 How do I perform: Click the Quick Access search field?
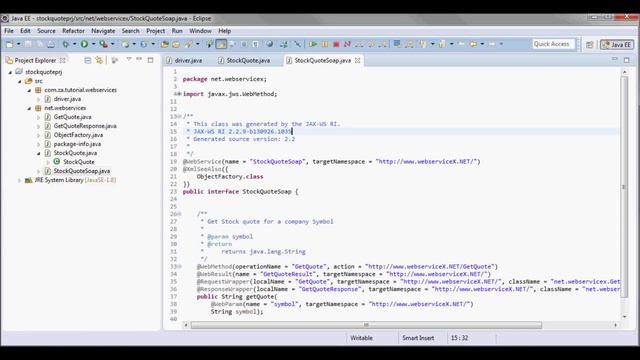tap(553, 44)
